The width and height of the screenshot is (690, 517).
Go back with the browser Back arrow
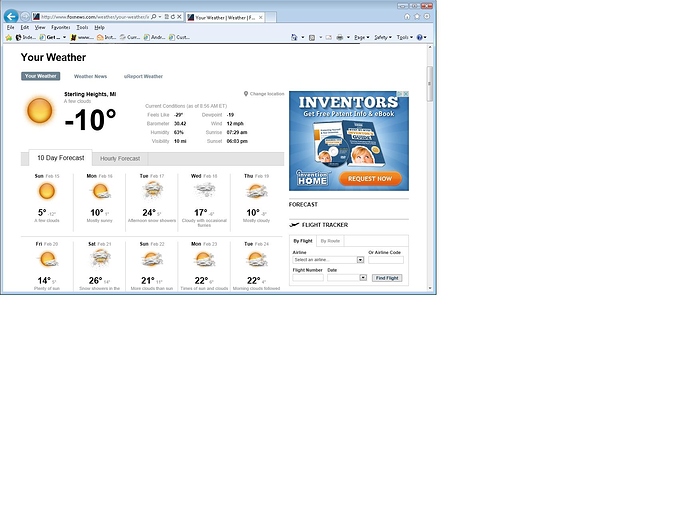(x=11, y=16)
